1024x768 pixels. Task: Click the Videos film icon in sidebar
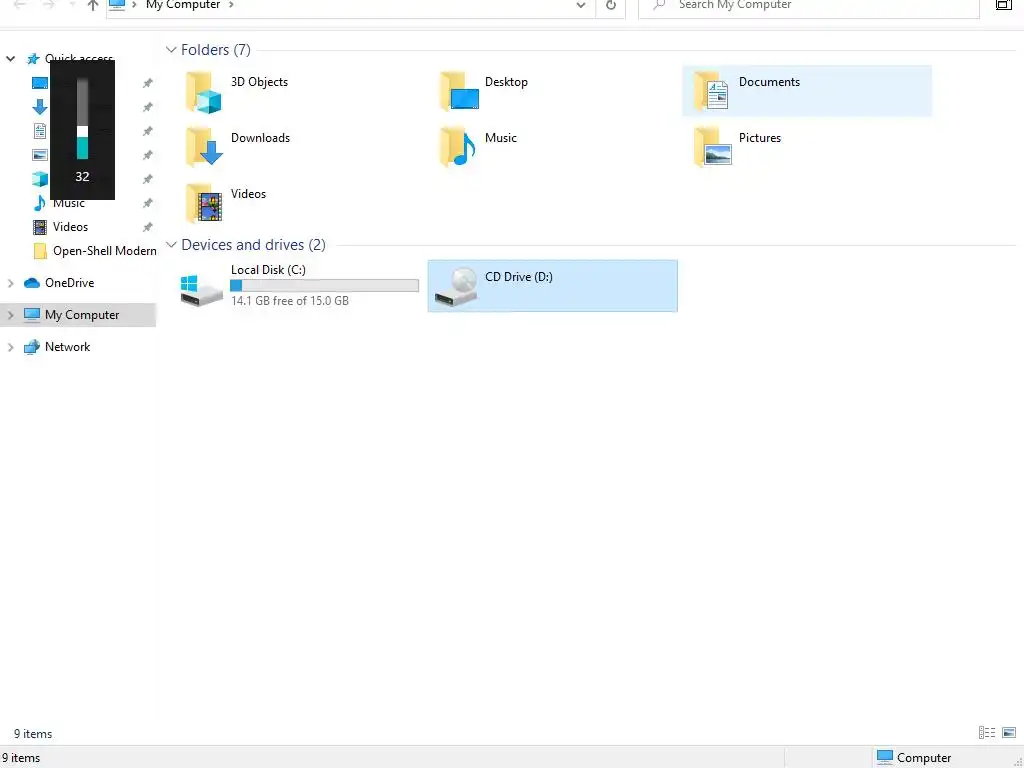(40, 227)
